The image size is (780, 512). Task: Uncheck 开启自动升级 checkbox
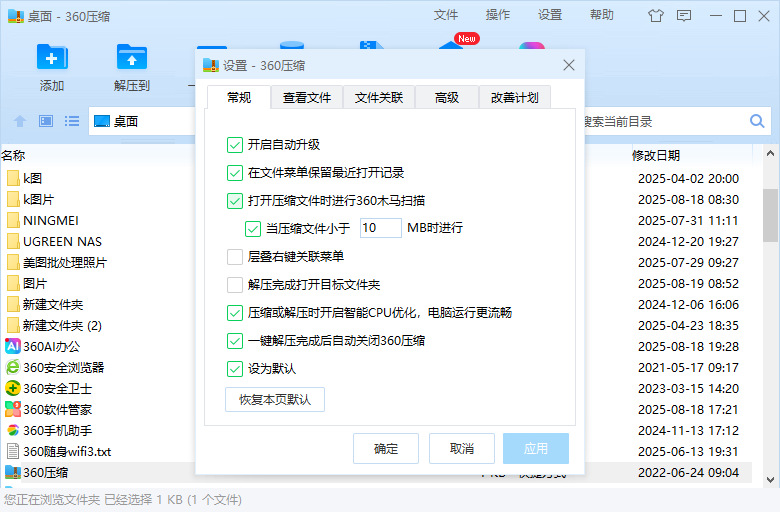[x=236, y=145]
